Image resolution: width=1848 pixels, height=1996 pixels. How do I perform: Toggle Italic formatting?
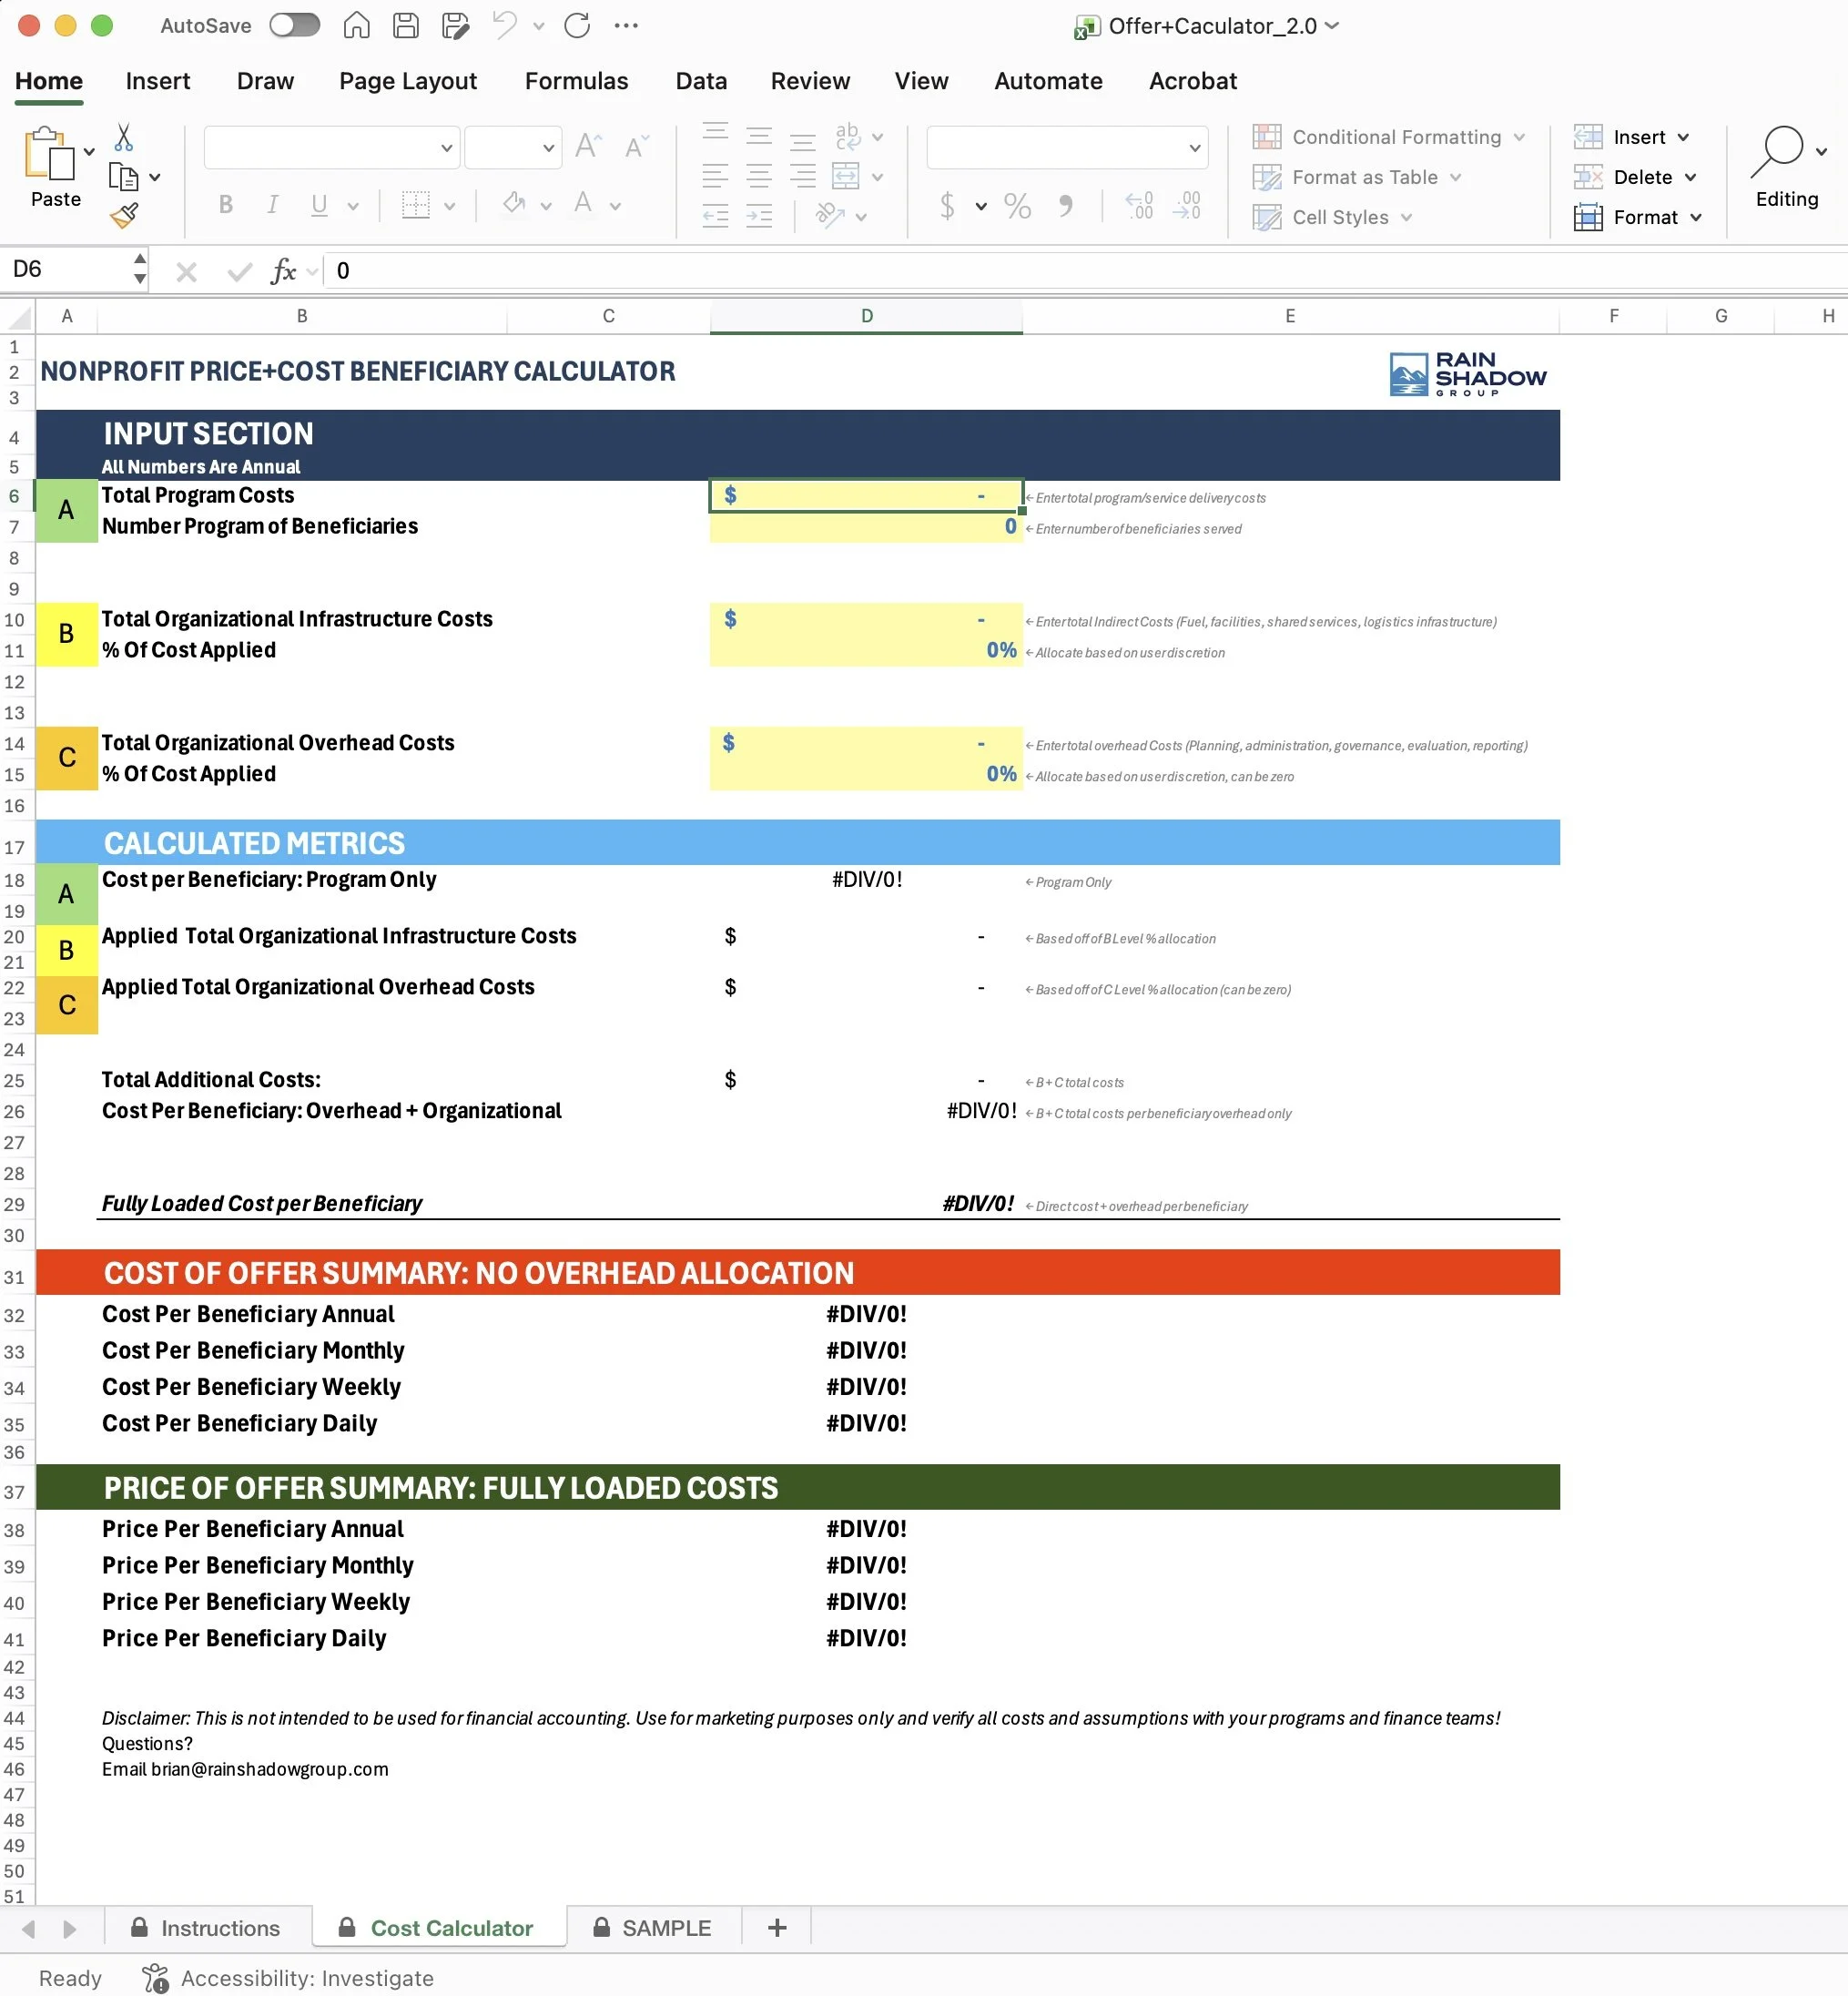point(272,205)
